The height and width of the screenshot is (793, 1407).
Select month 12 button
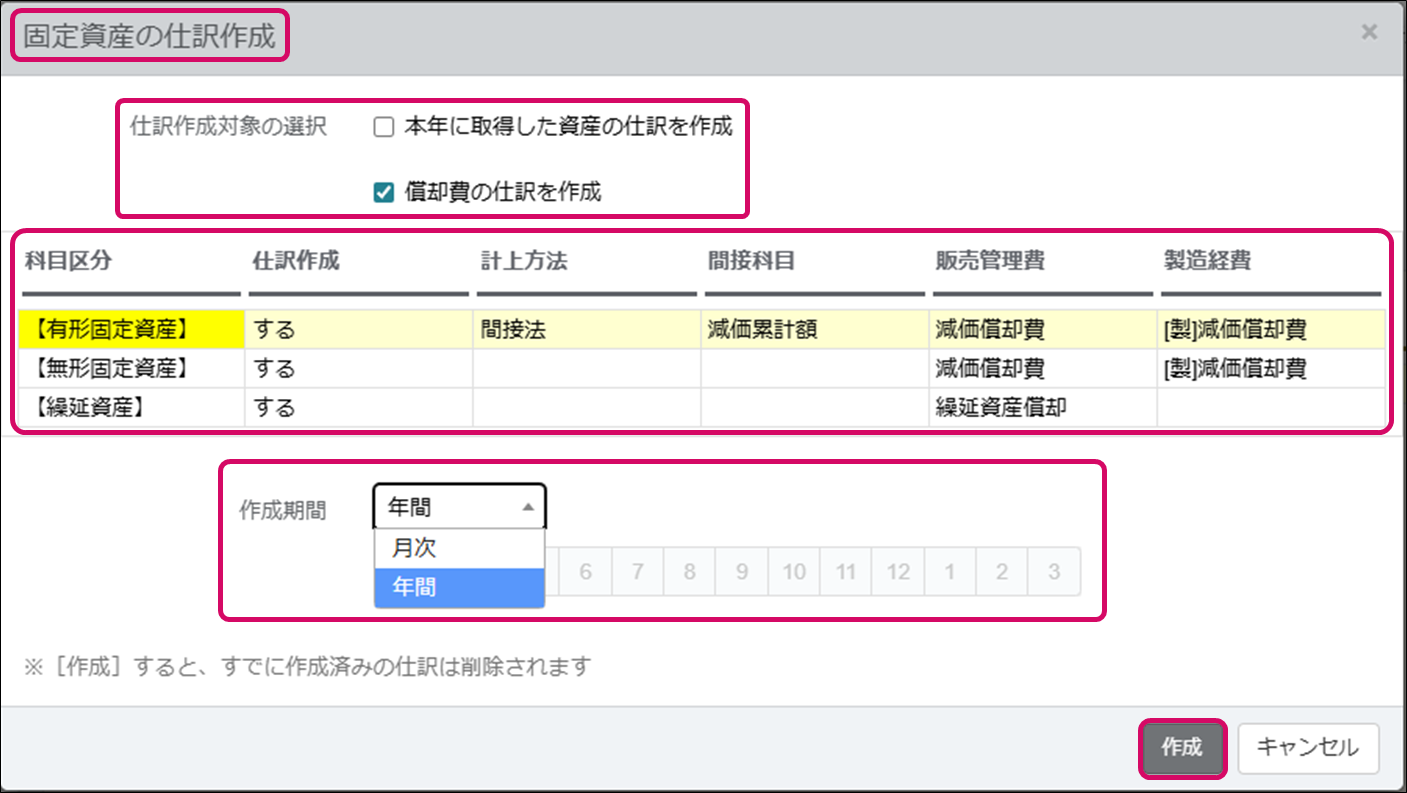pos(898,572)
